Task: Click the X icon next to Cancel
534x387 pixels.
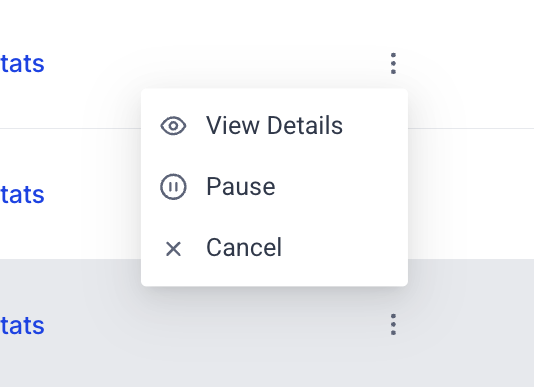Action: 173,248
